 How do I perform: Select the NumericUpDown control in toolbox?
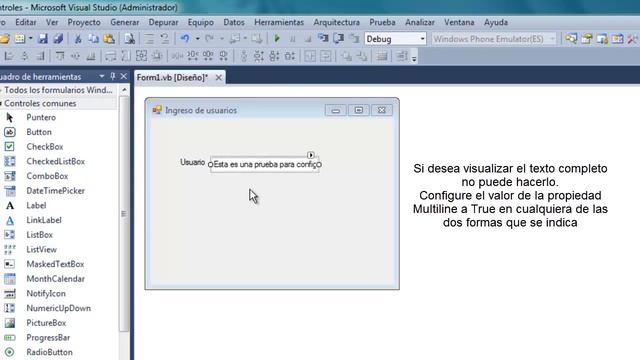58,309
